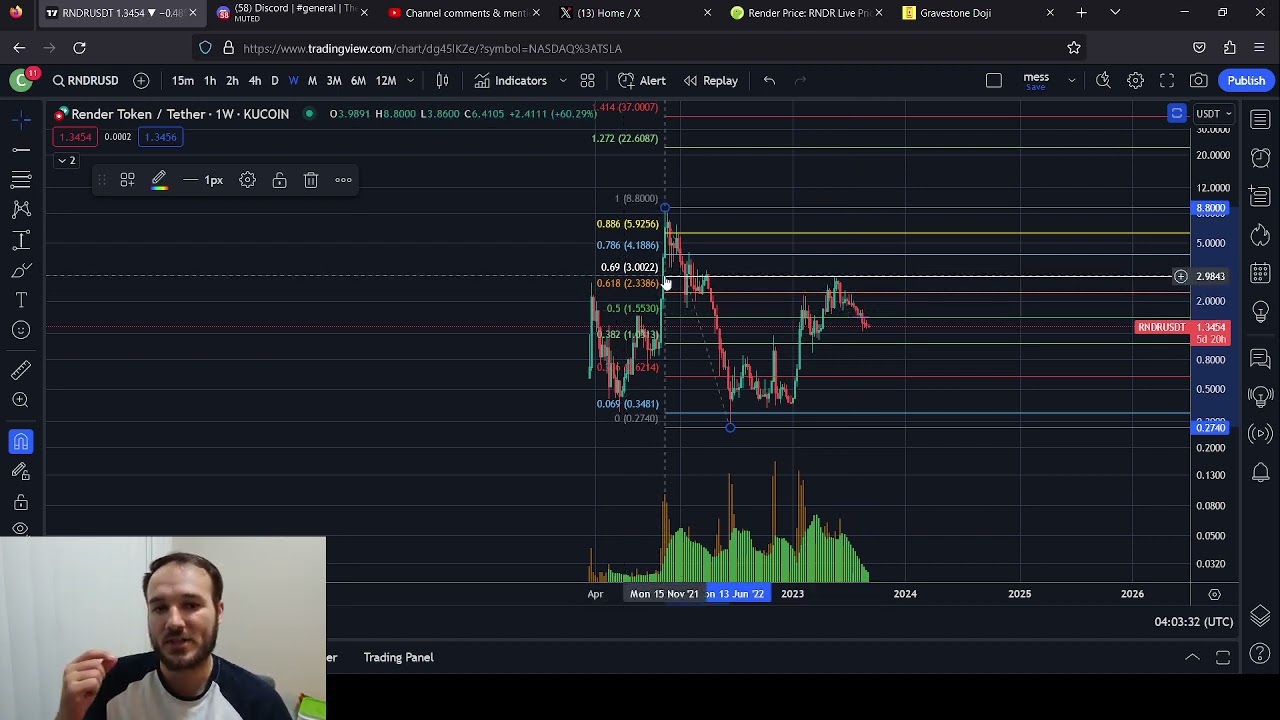Expand the timeframe intervals dropdown chevron
The width and height of the screenshot is (1280, 720).
tap(410, 80)
